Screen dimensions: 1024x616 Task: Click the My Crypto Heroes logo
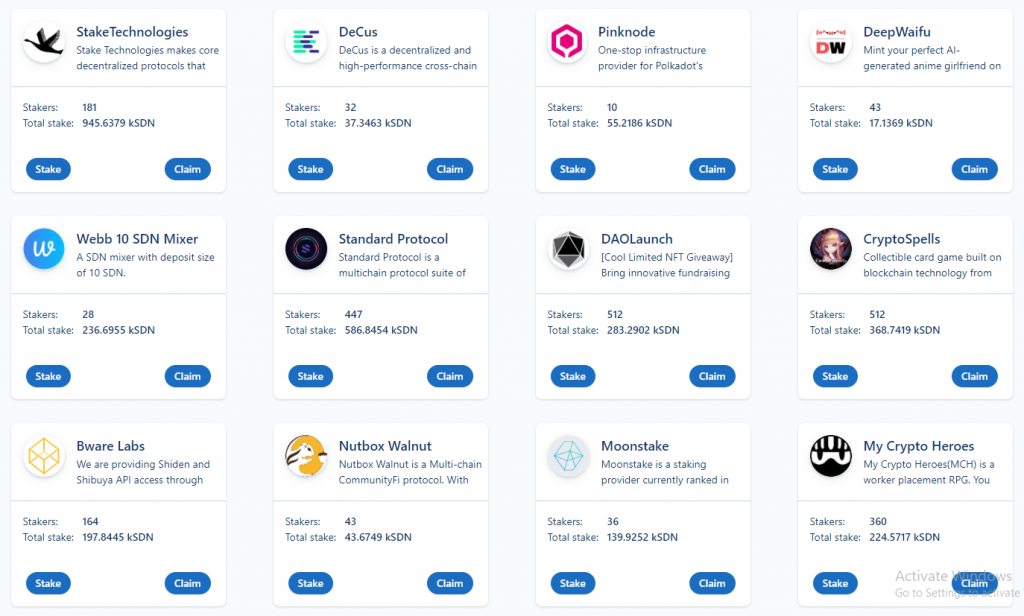pos(831,456)
